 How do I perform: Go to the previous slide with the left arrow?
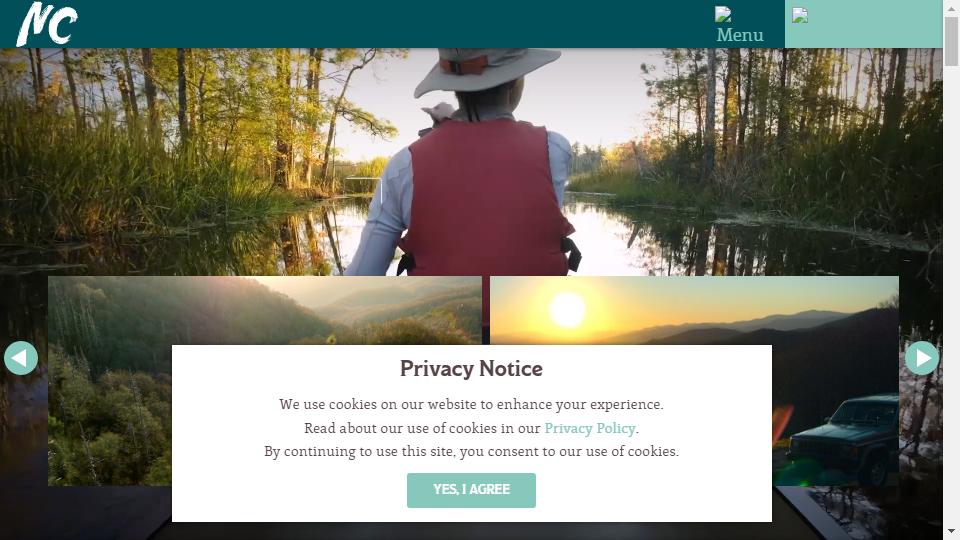21,358
